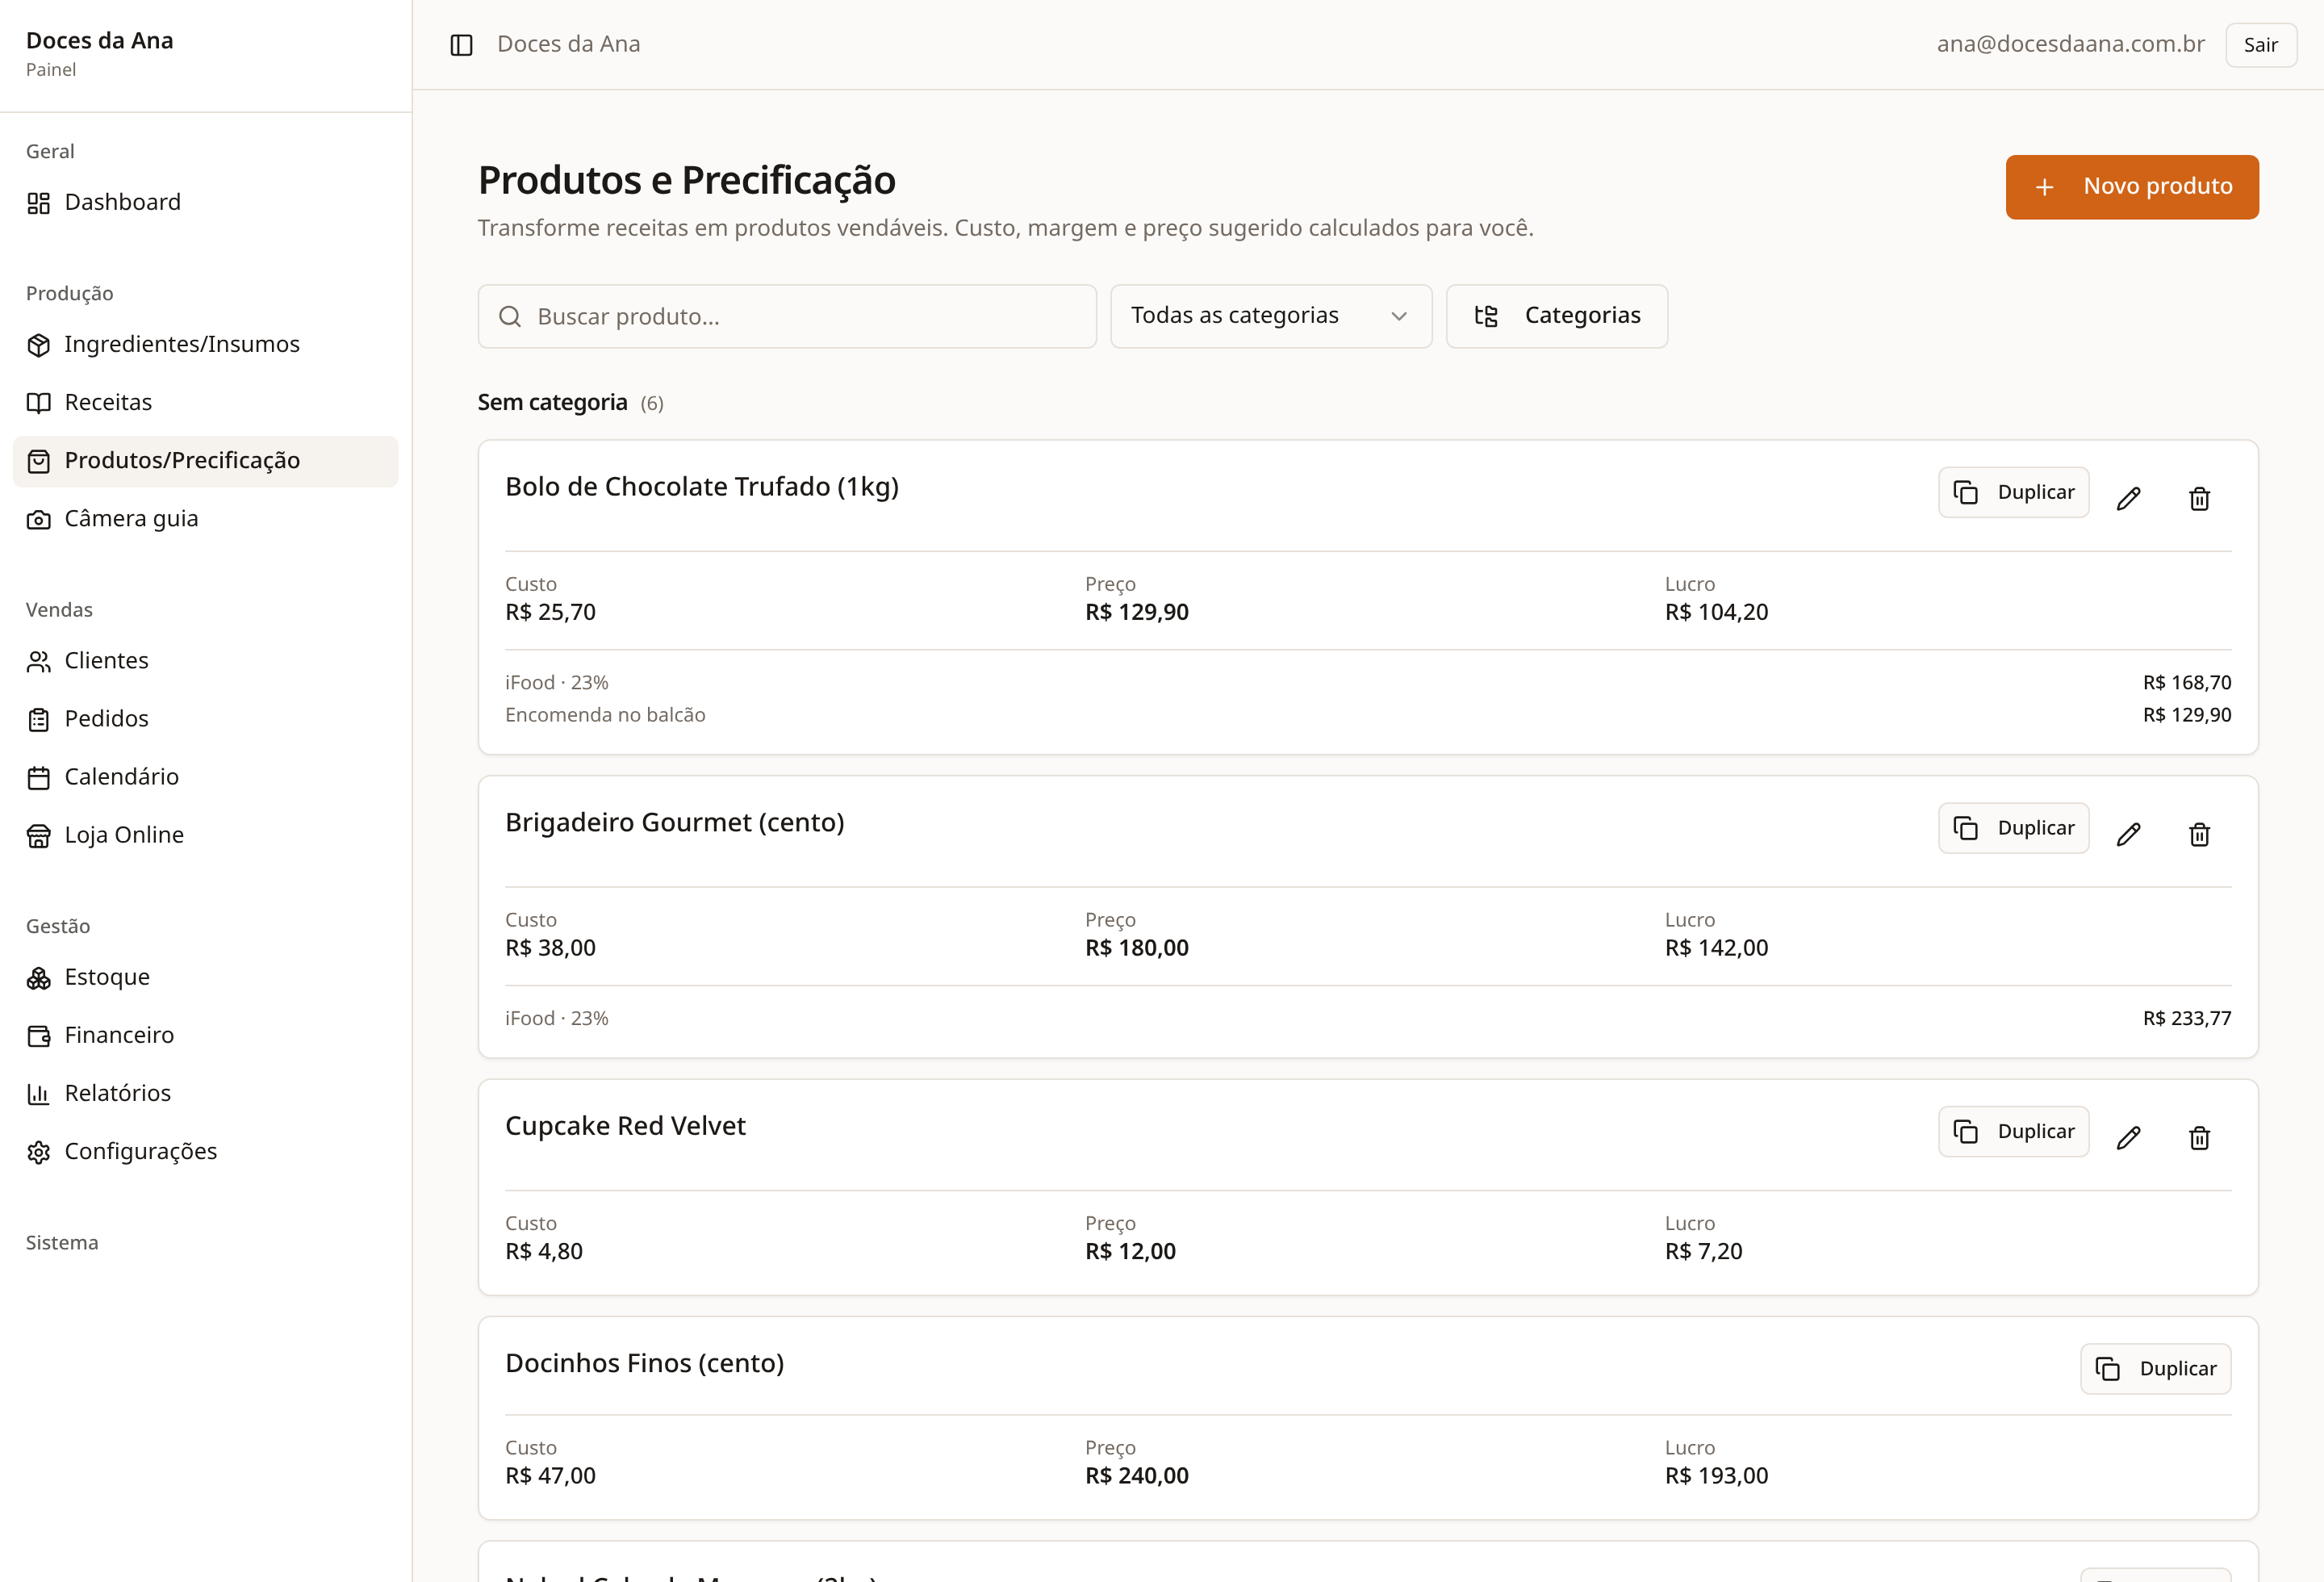The image size is (2324, 1582).
Task: Click the Calendário calendar icon
Action: point(39,777)
